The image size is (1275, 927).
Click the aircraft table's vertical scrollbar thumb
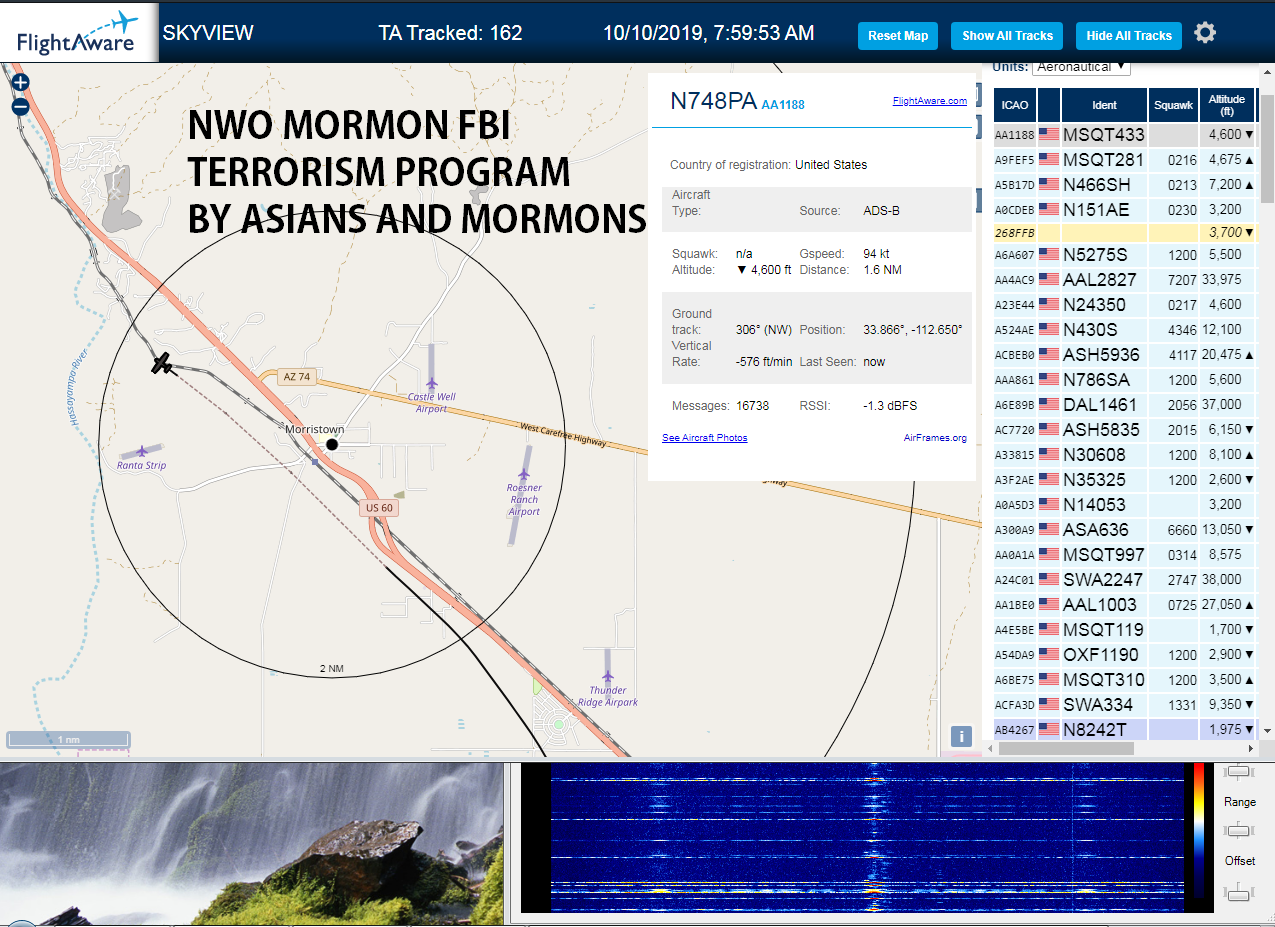(1267, 148)
